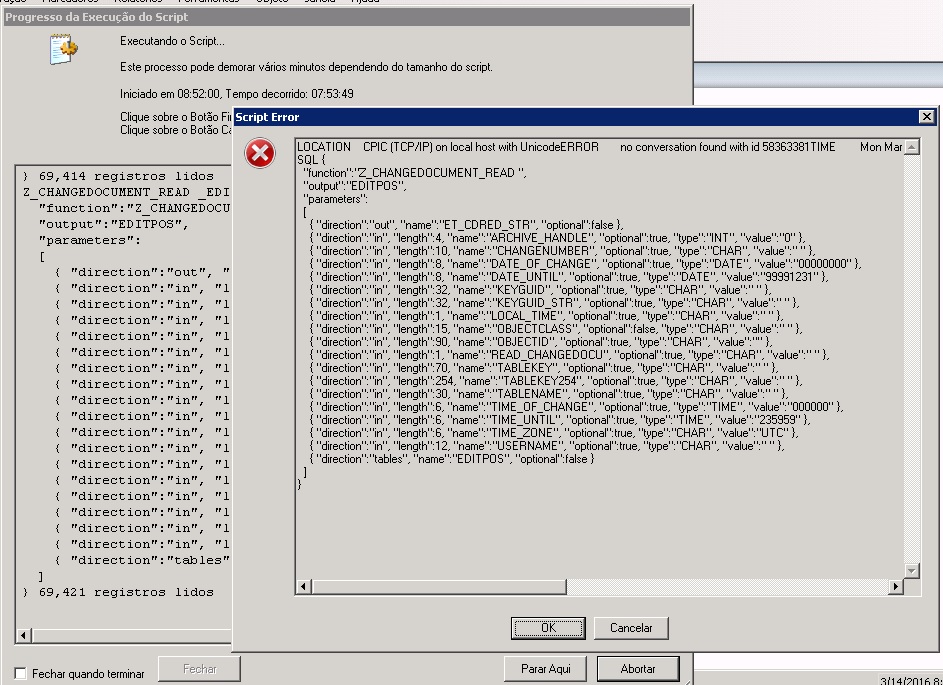Click the TABLENAME parameter line

(548, 394)
